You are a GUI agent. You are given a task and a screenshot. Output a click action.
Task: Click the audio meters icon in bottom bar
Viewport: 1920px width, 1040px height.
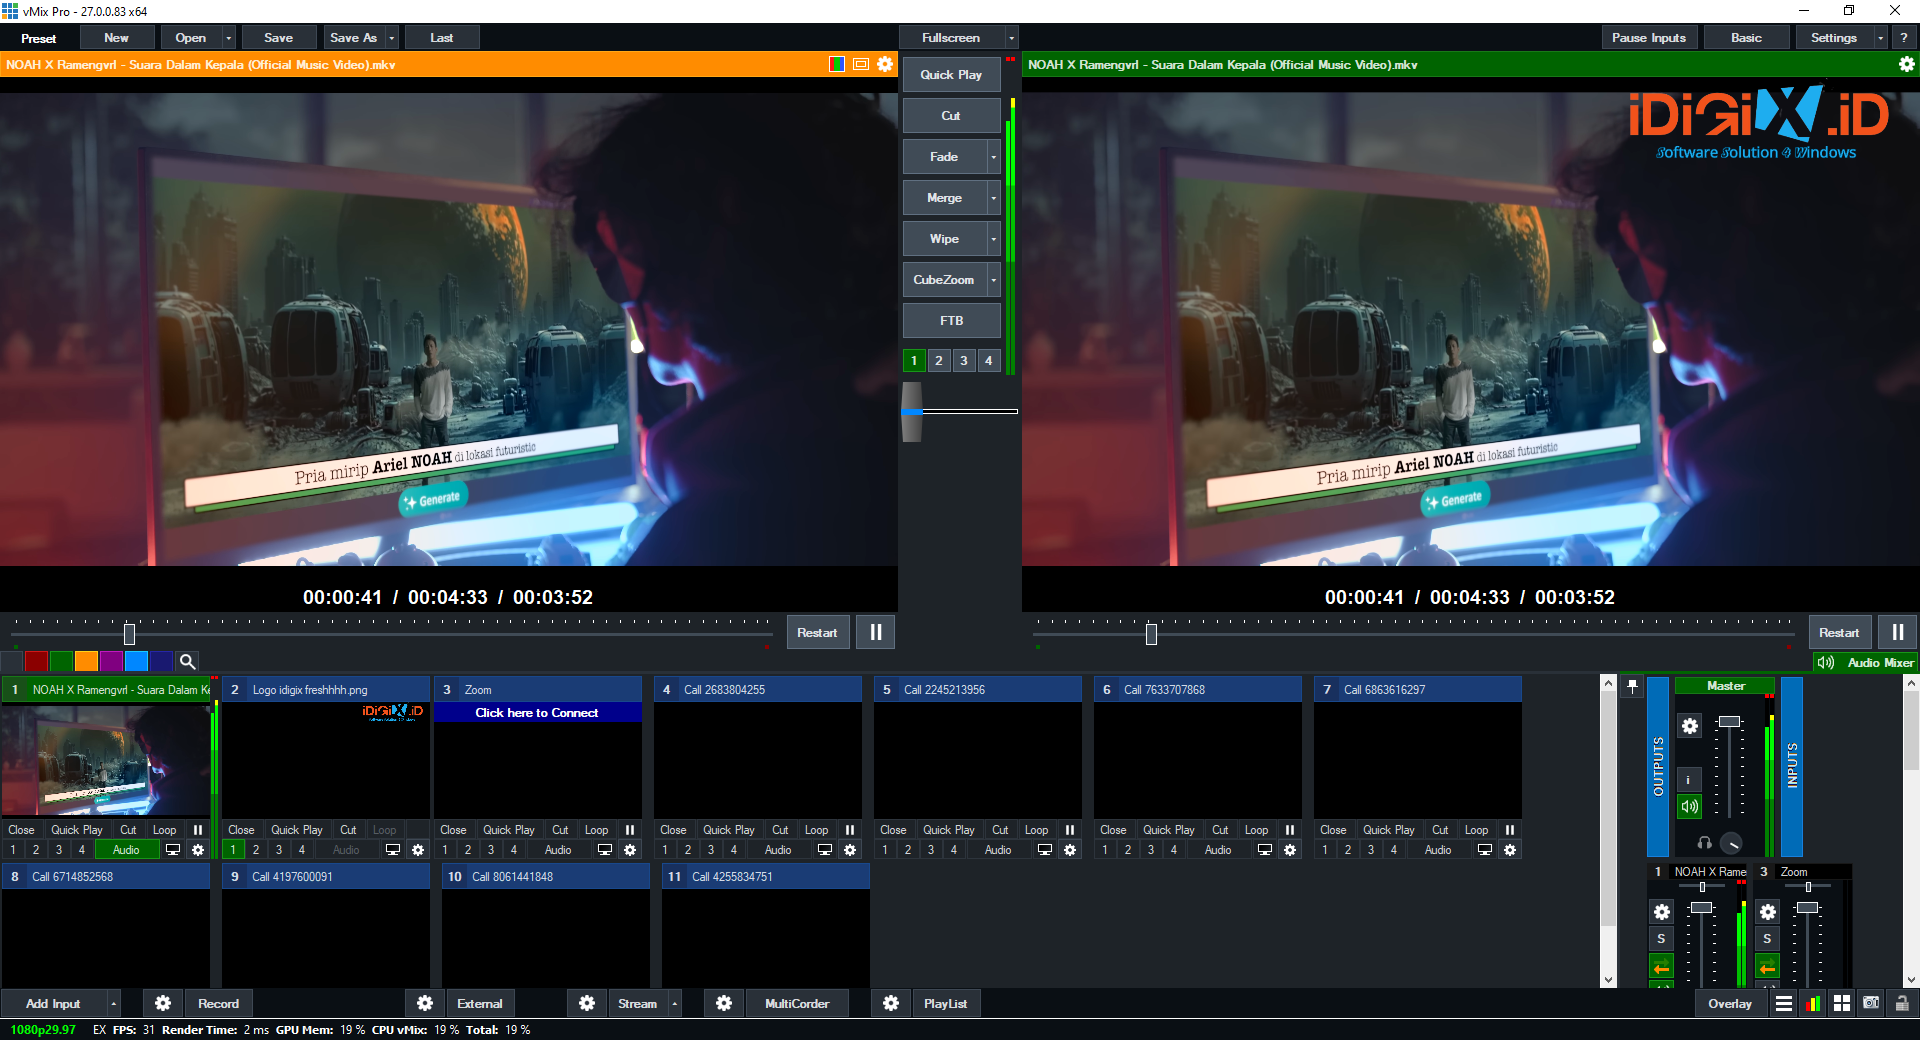(1813, 1004)
